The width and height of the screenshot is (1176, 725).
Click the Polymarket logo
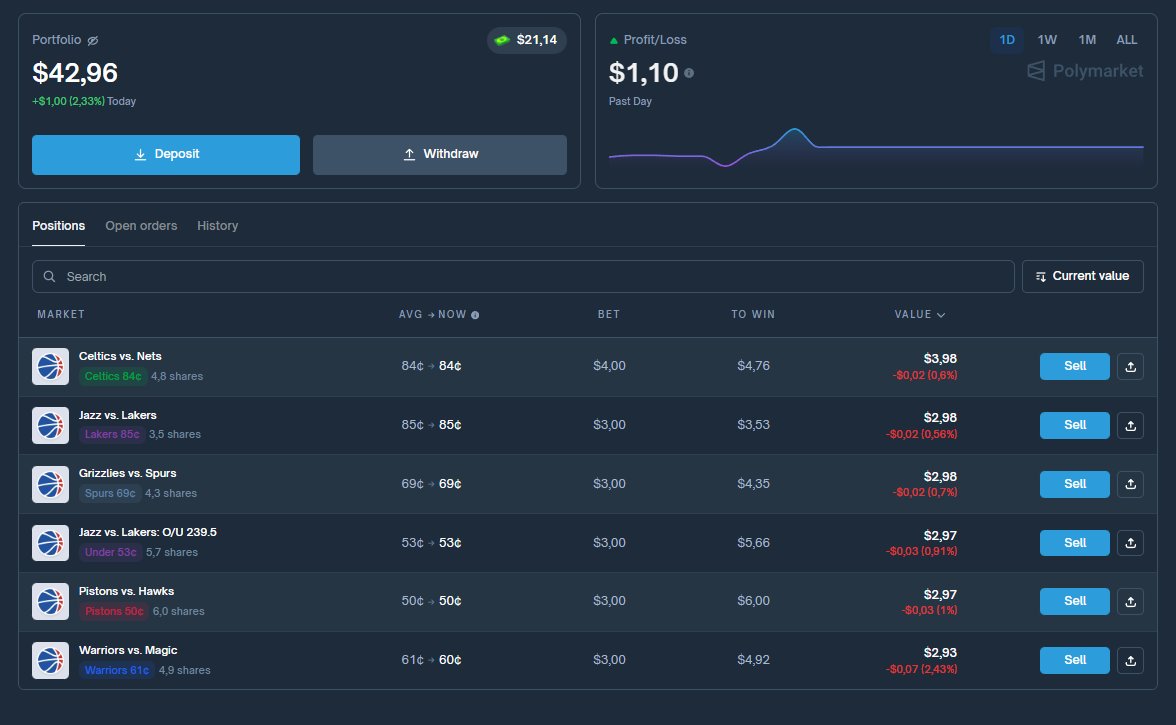coord(1084,70)
